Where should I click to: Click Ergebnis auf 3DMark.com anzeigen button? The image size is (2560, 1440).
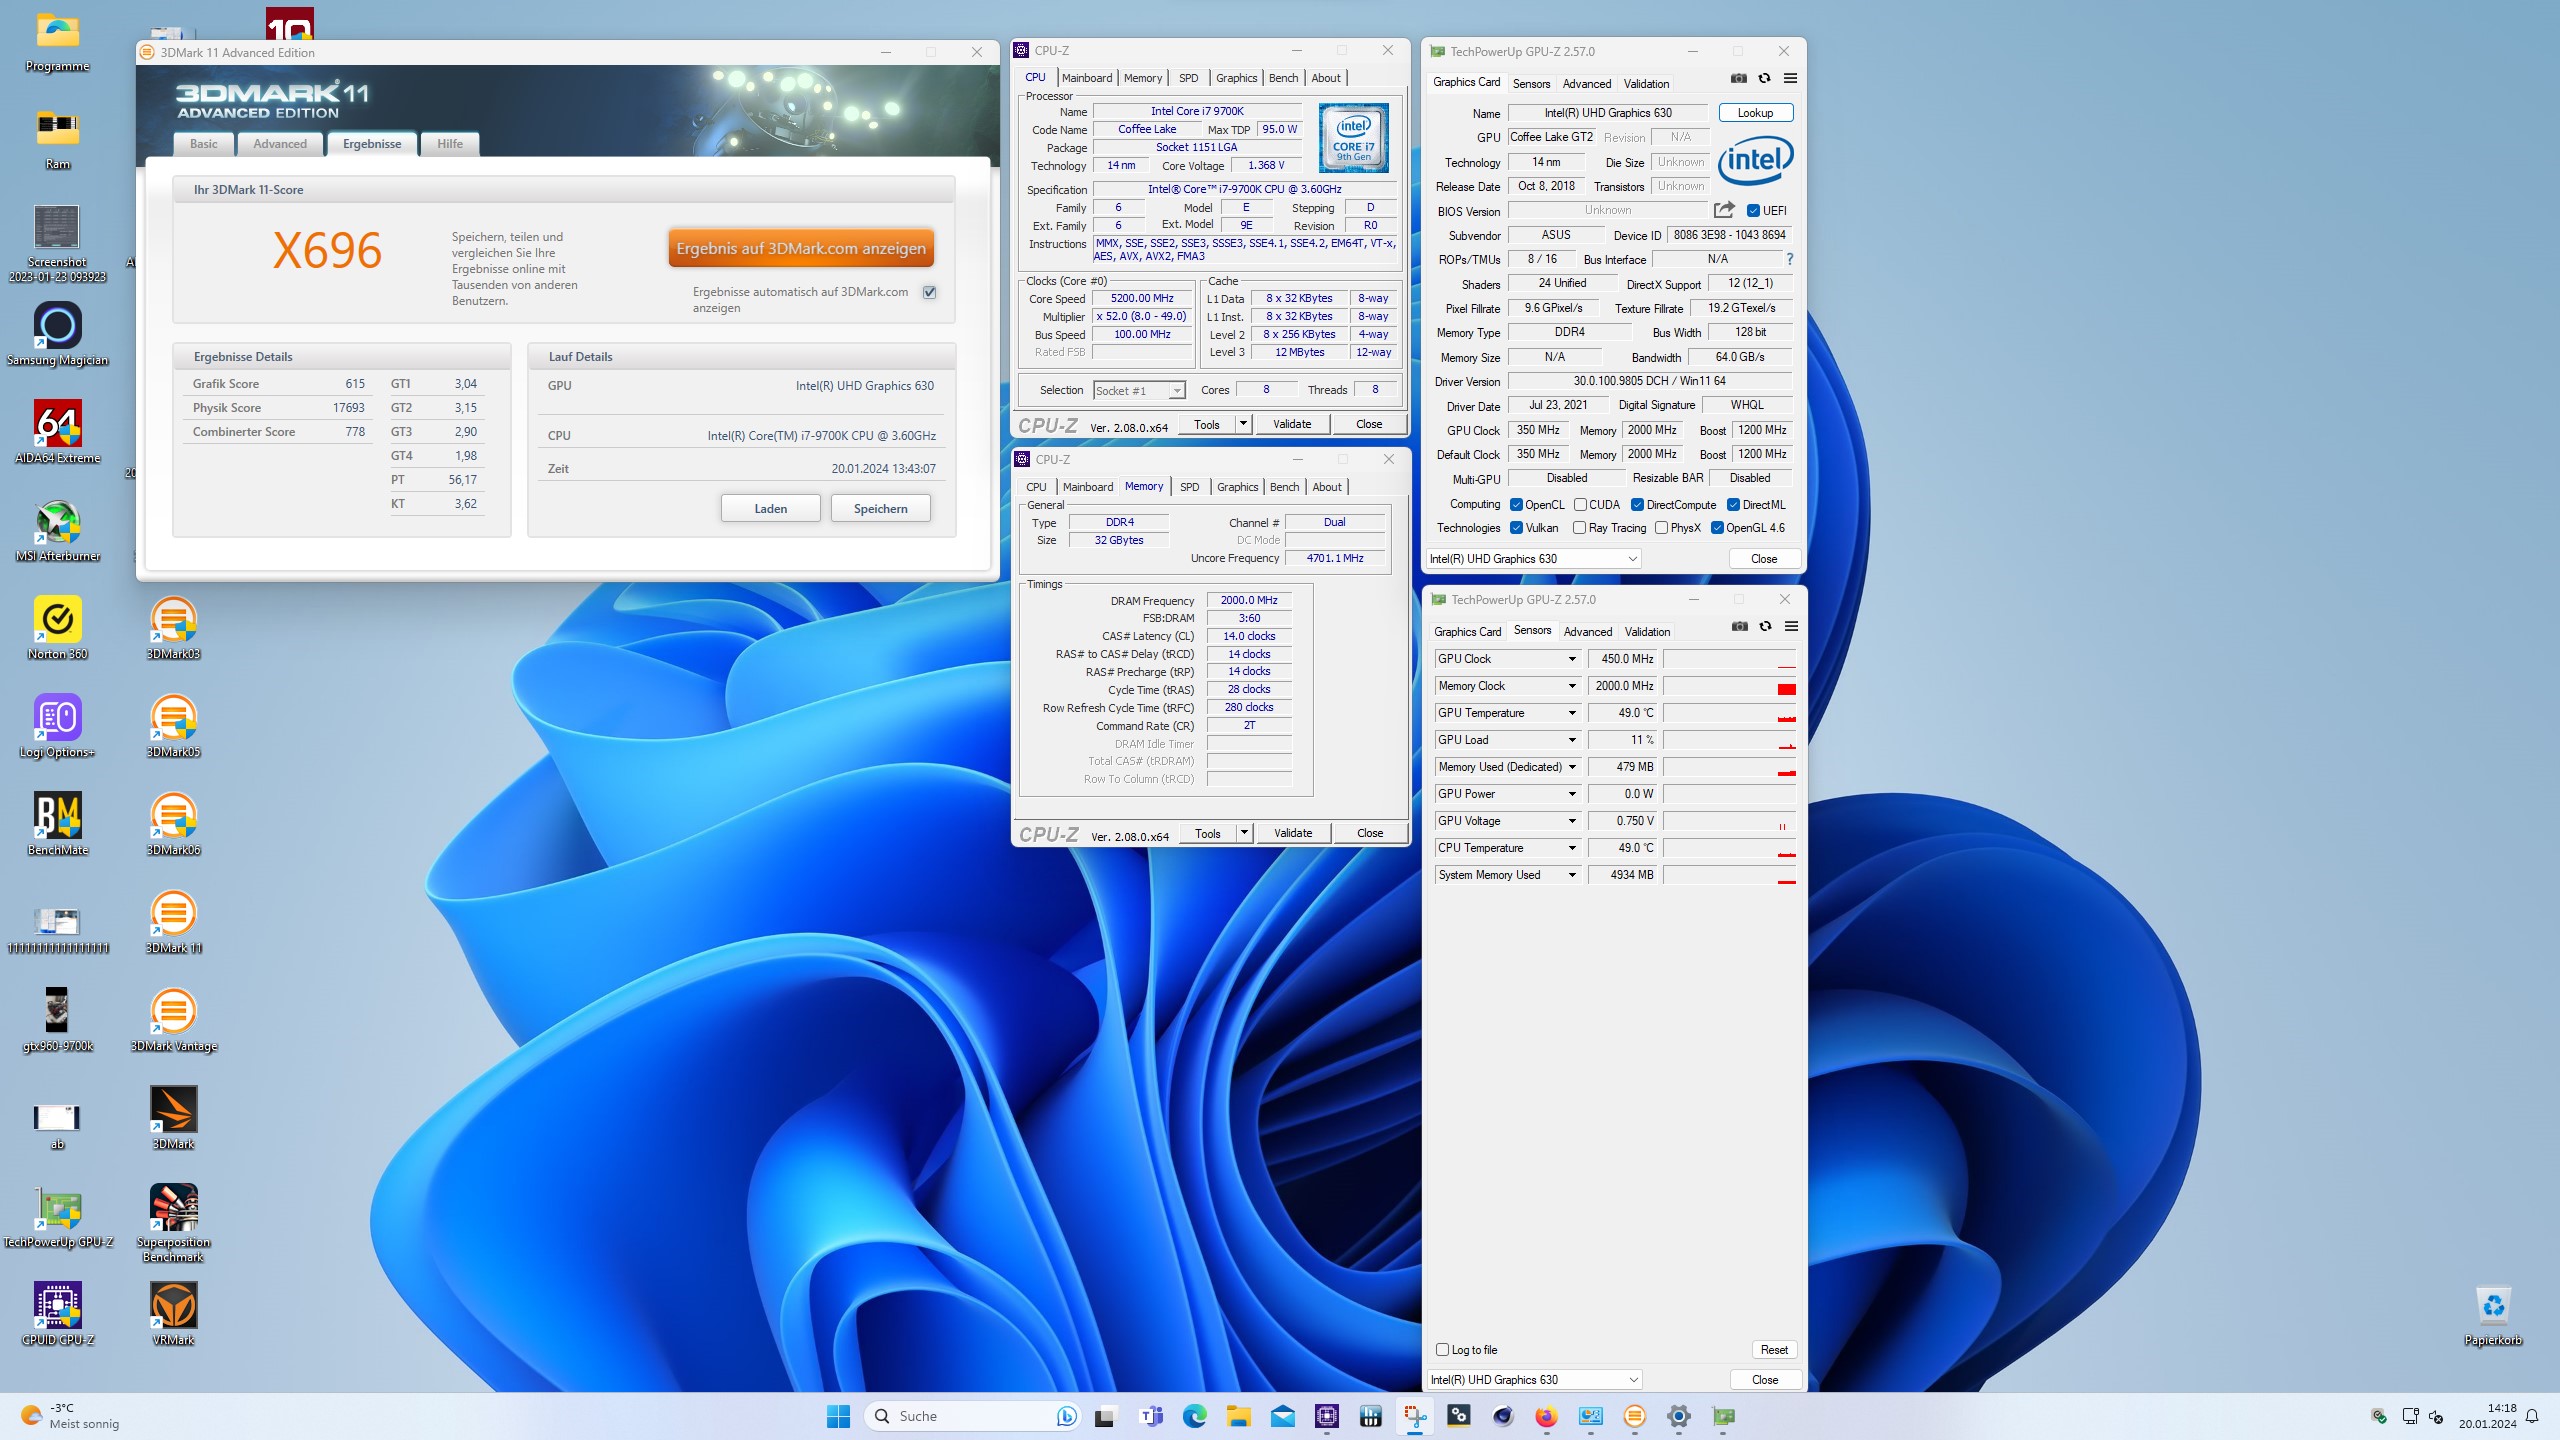[801, 248]
